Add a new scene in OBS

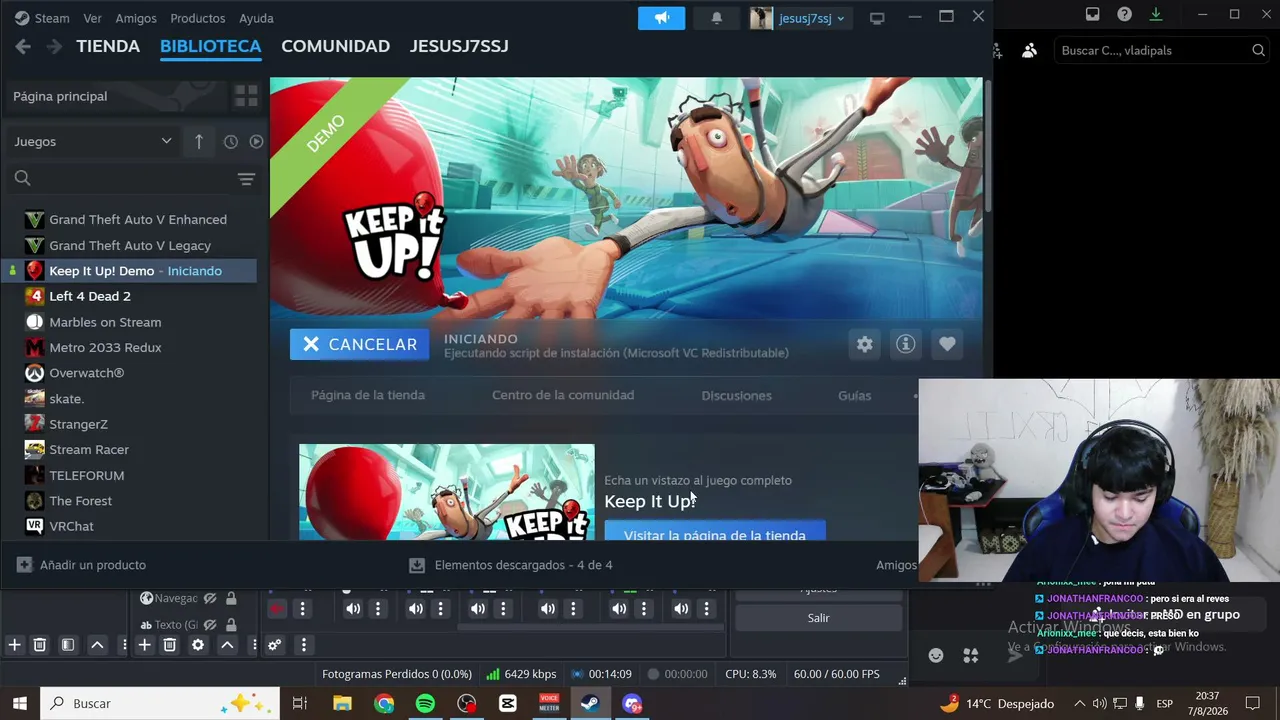pyautogui.click(x=14, y=645)
